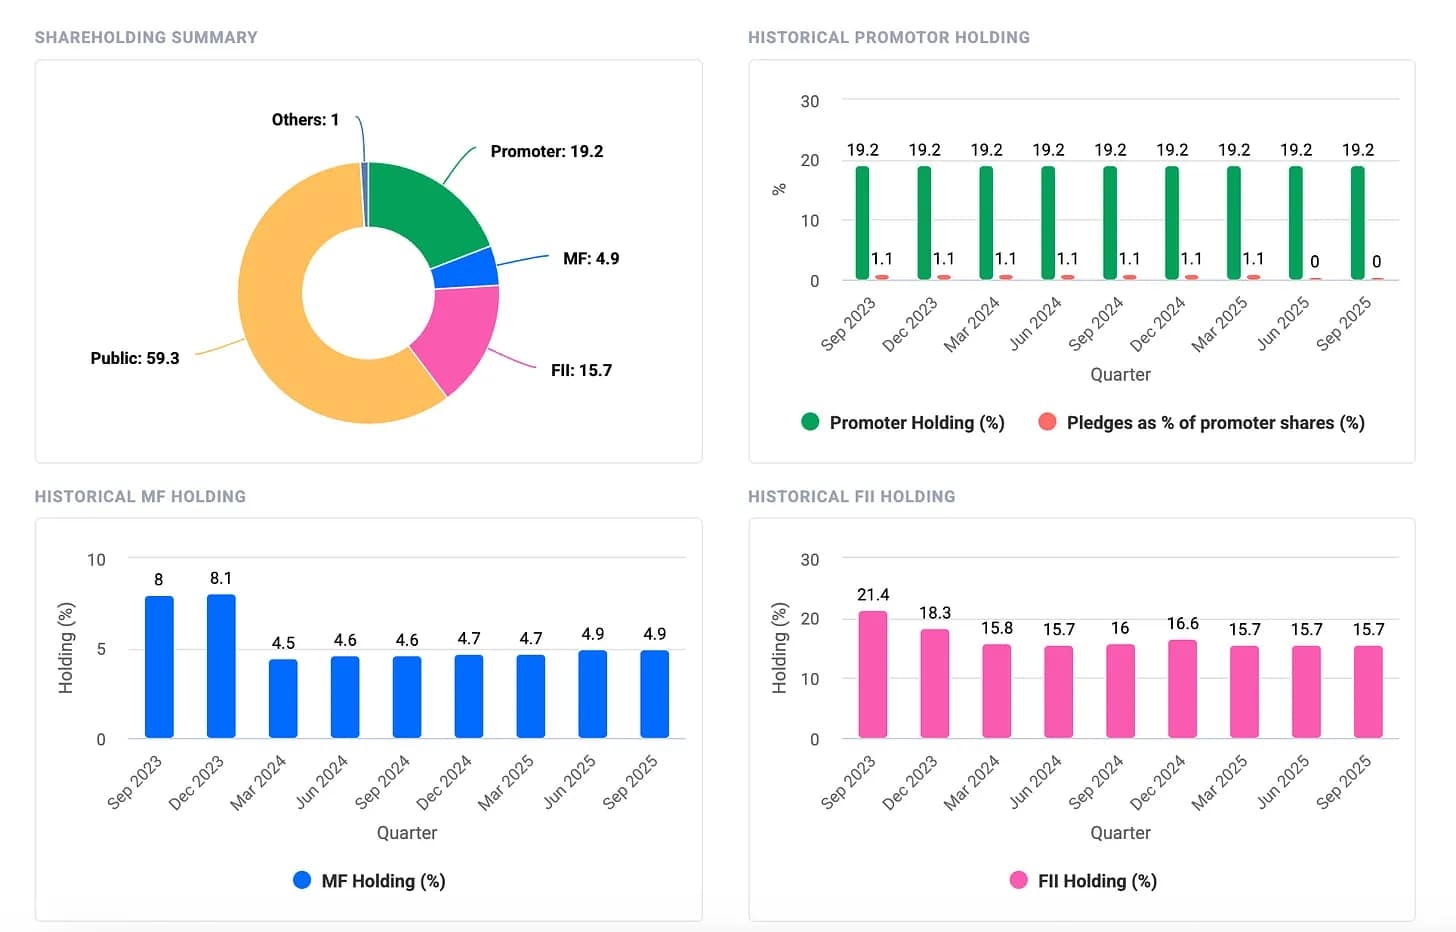
Task: Click the 'HISTORICAL PROMOTOR HOLDING' heading
Action: [x=889, y=37]
